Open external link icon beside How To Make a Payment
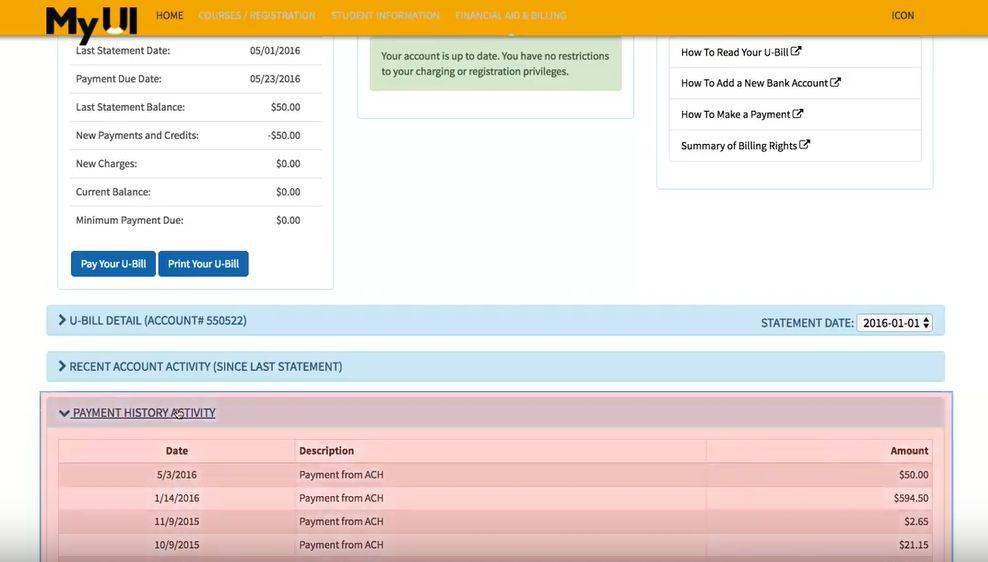This screenshot has width=988, height=562. click(x=798, y=114)
